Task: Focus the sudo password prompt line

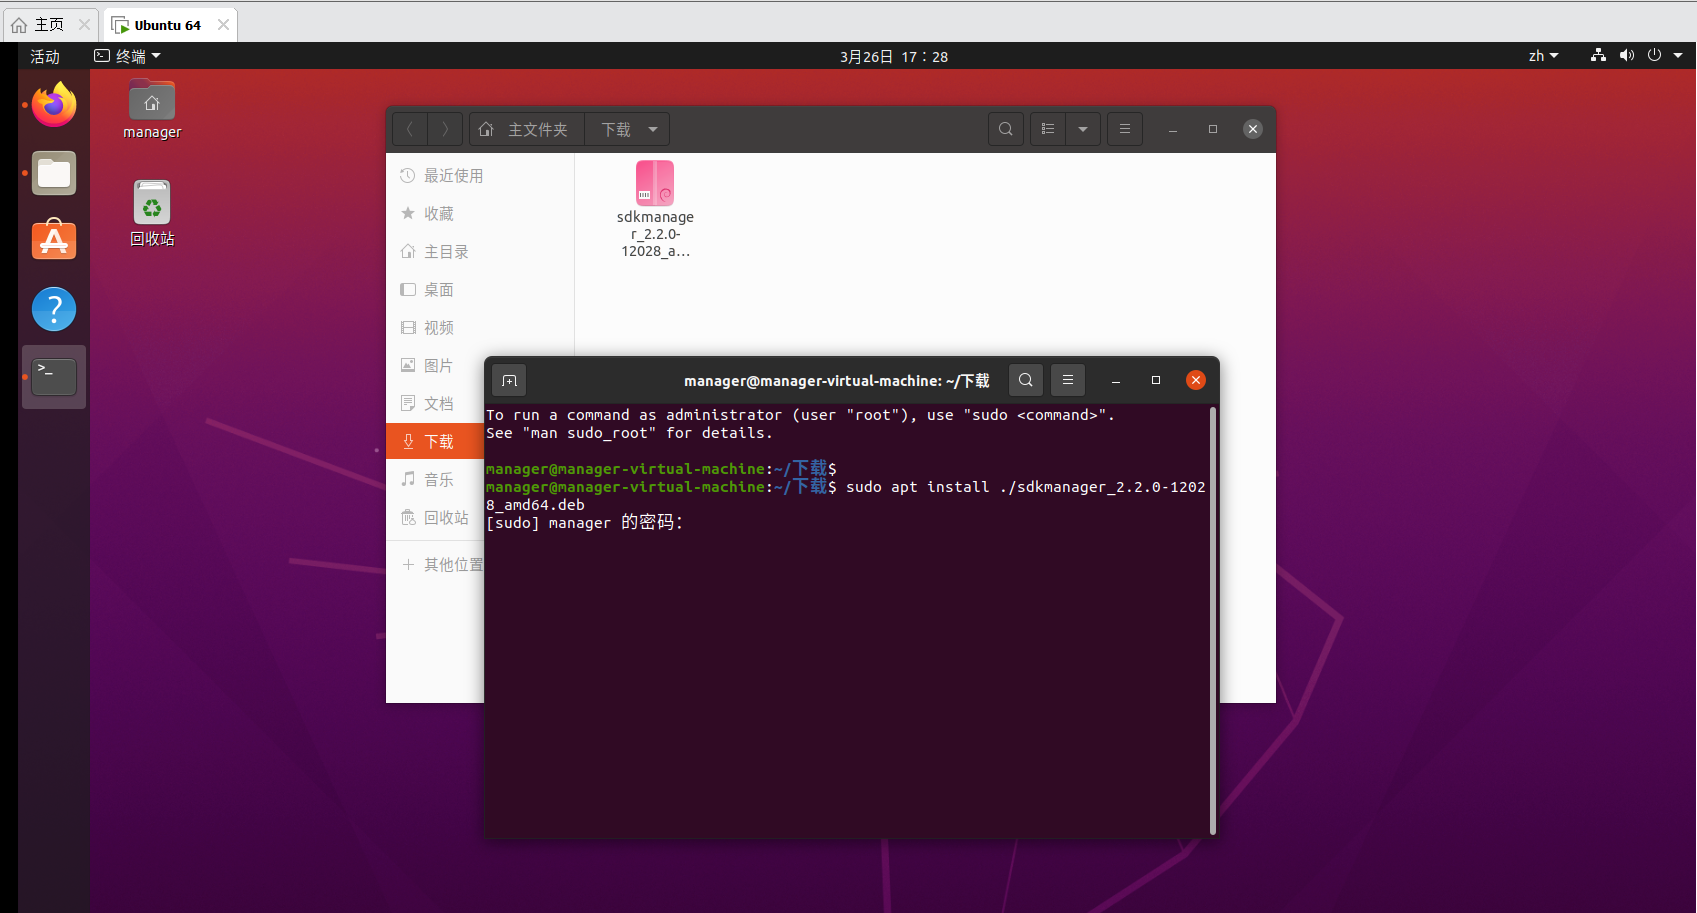Action: point(585,523)
